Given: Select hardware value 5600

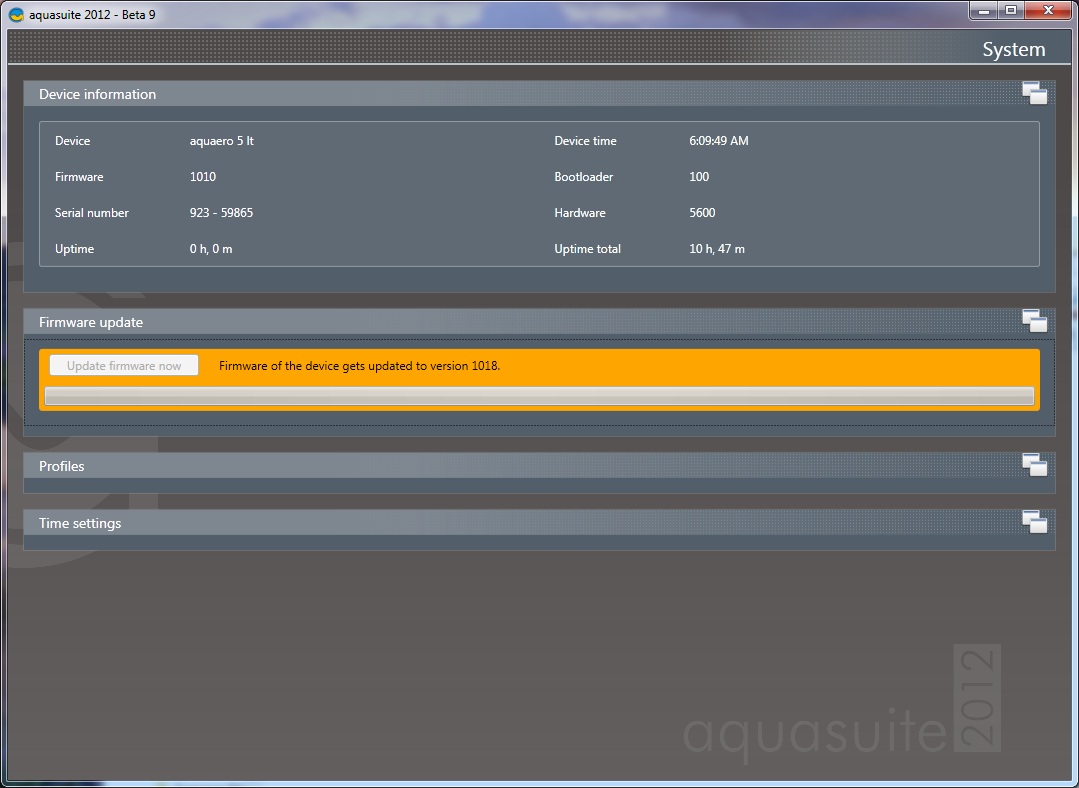Looking at the screenshot, I should (x=703, y=213).
